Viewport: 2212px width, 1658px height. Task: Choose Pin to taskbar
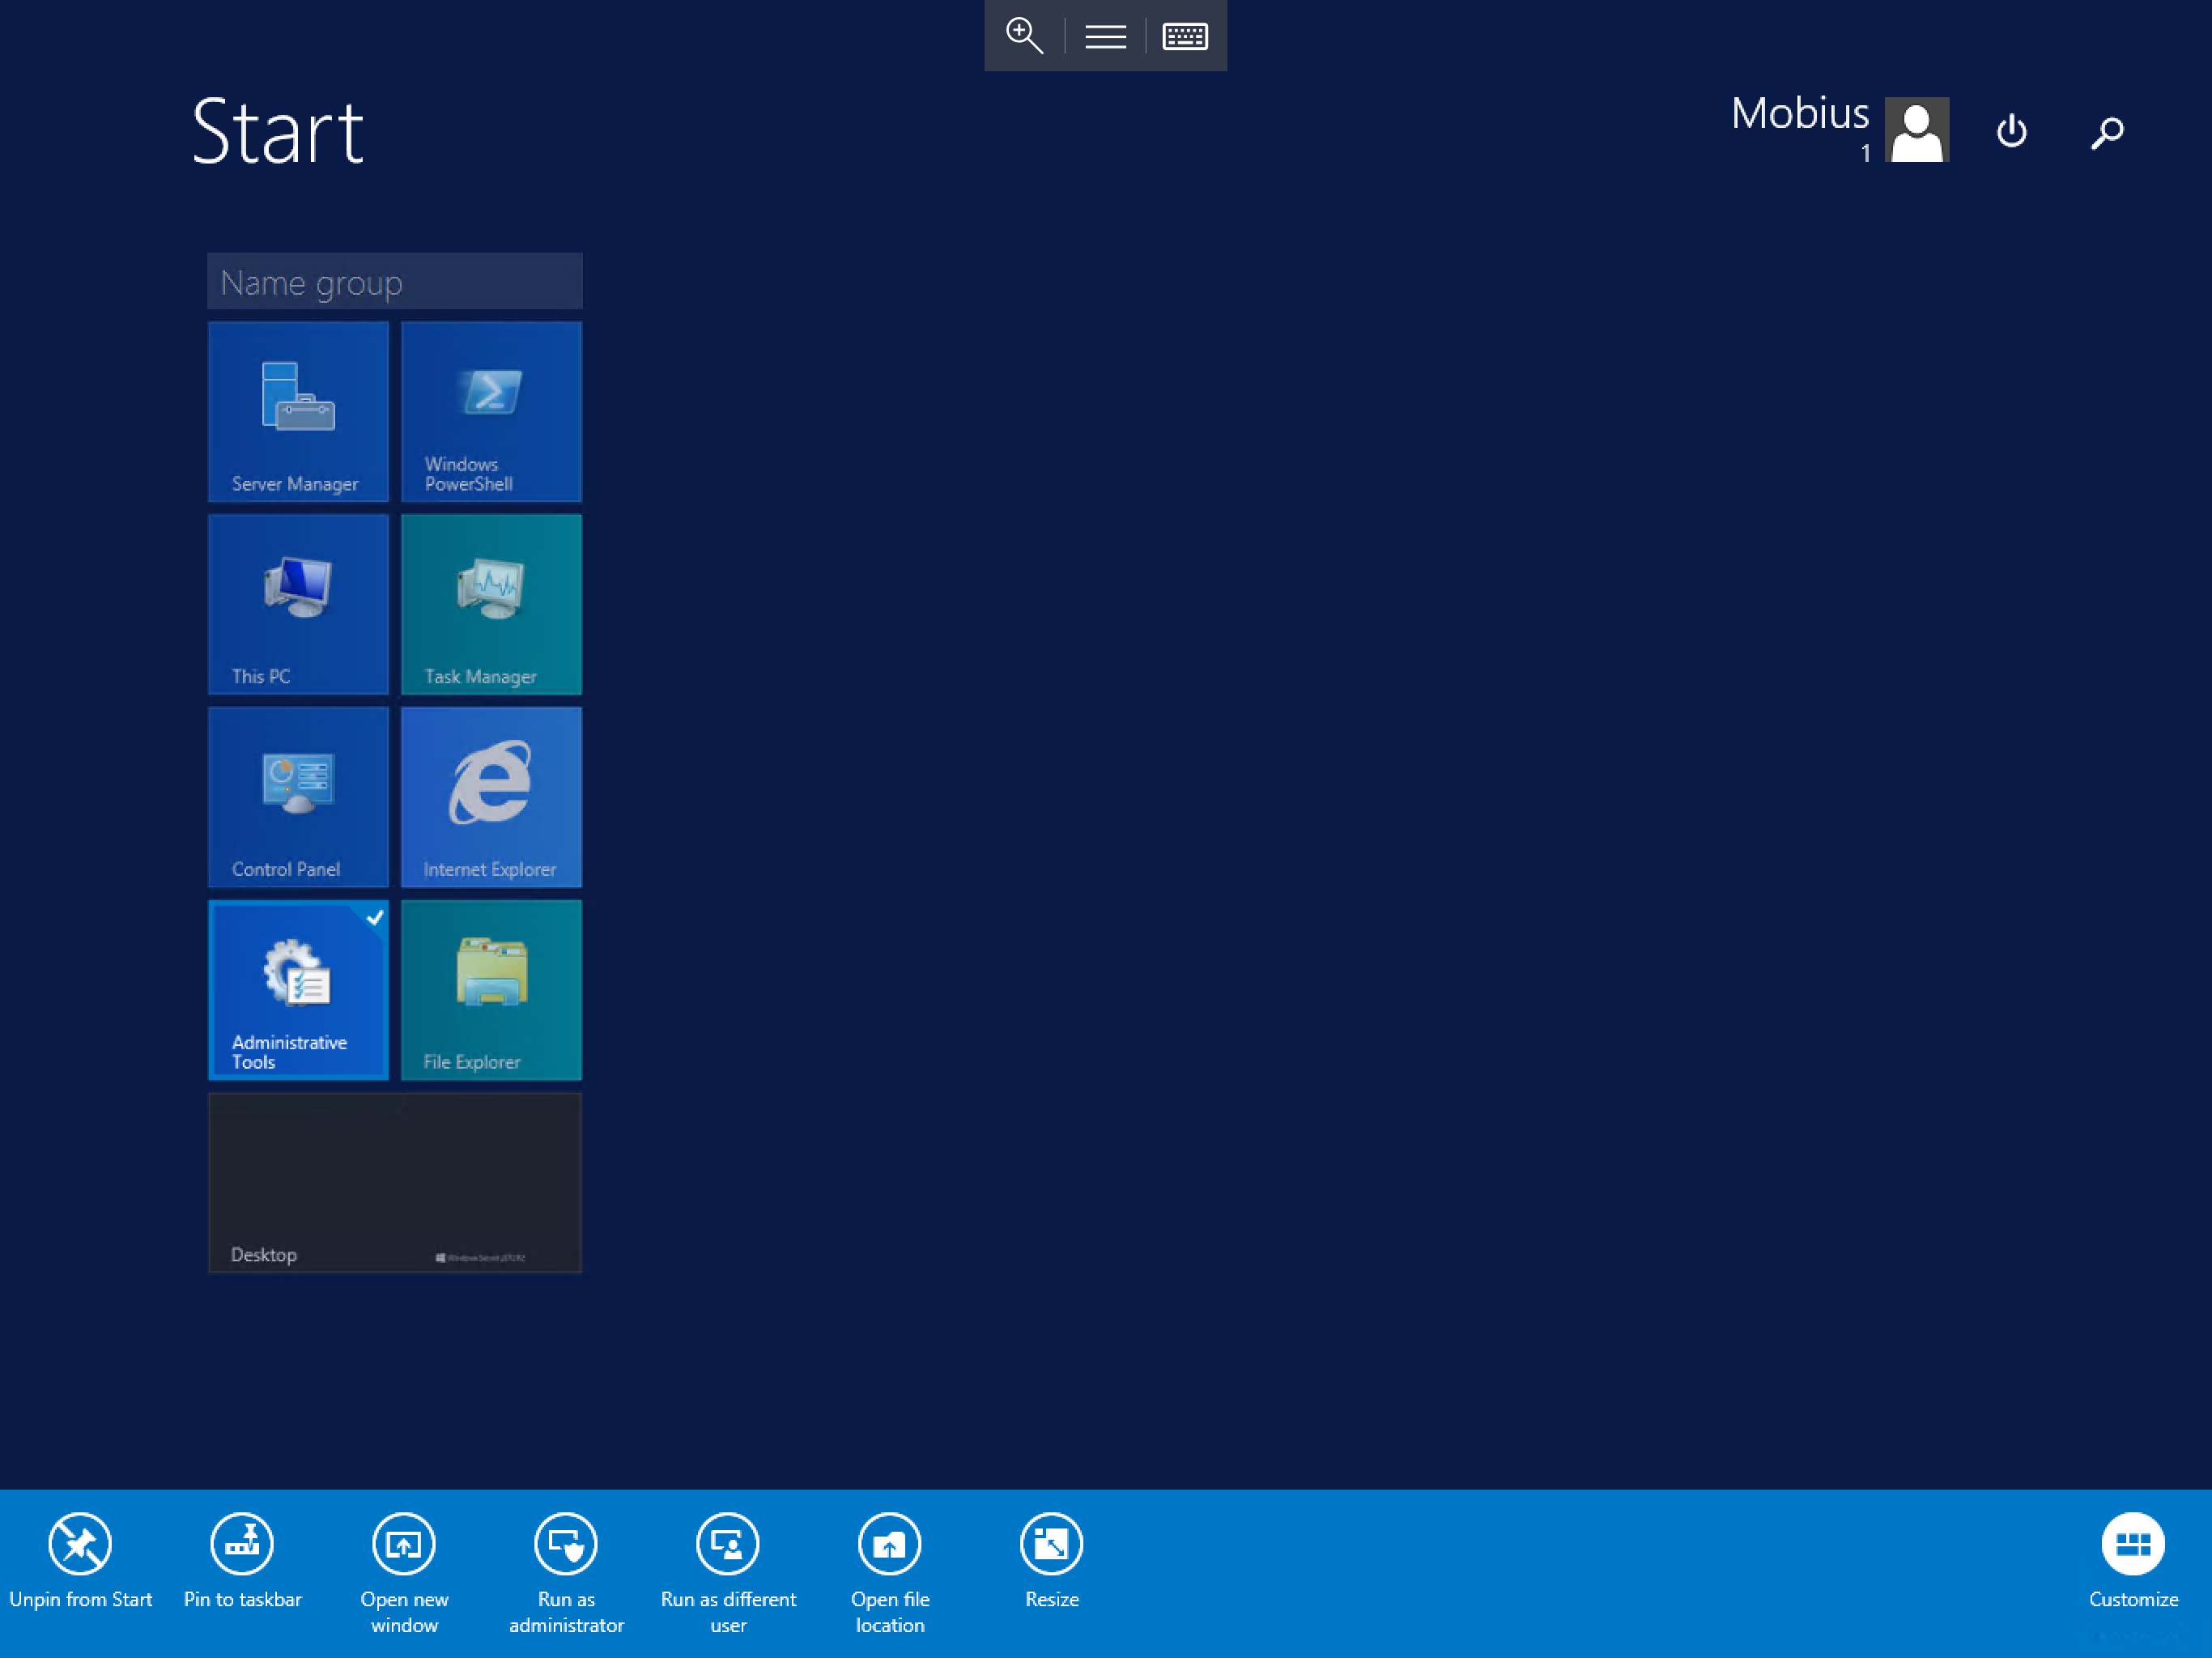coord(242,1560)
